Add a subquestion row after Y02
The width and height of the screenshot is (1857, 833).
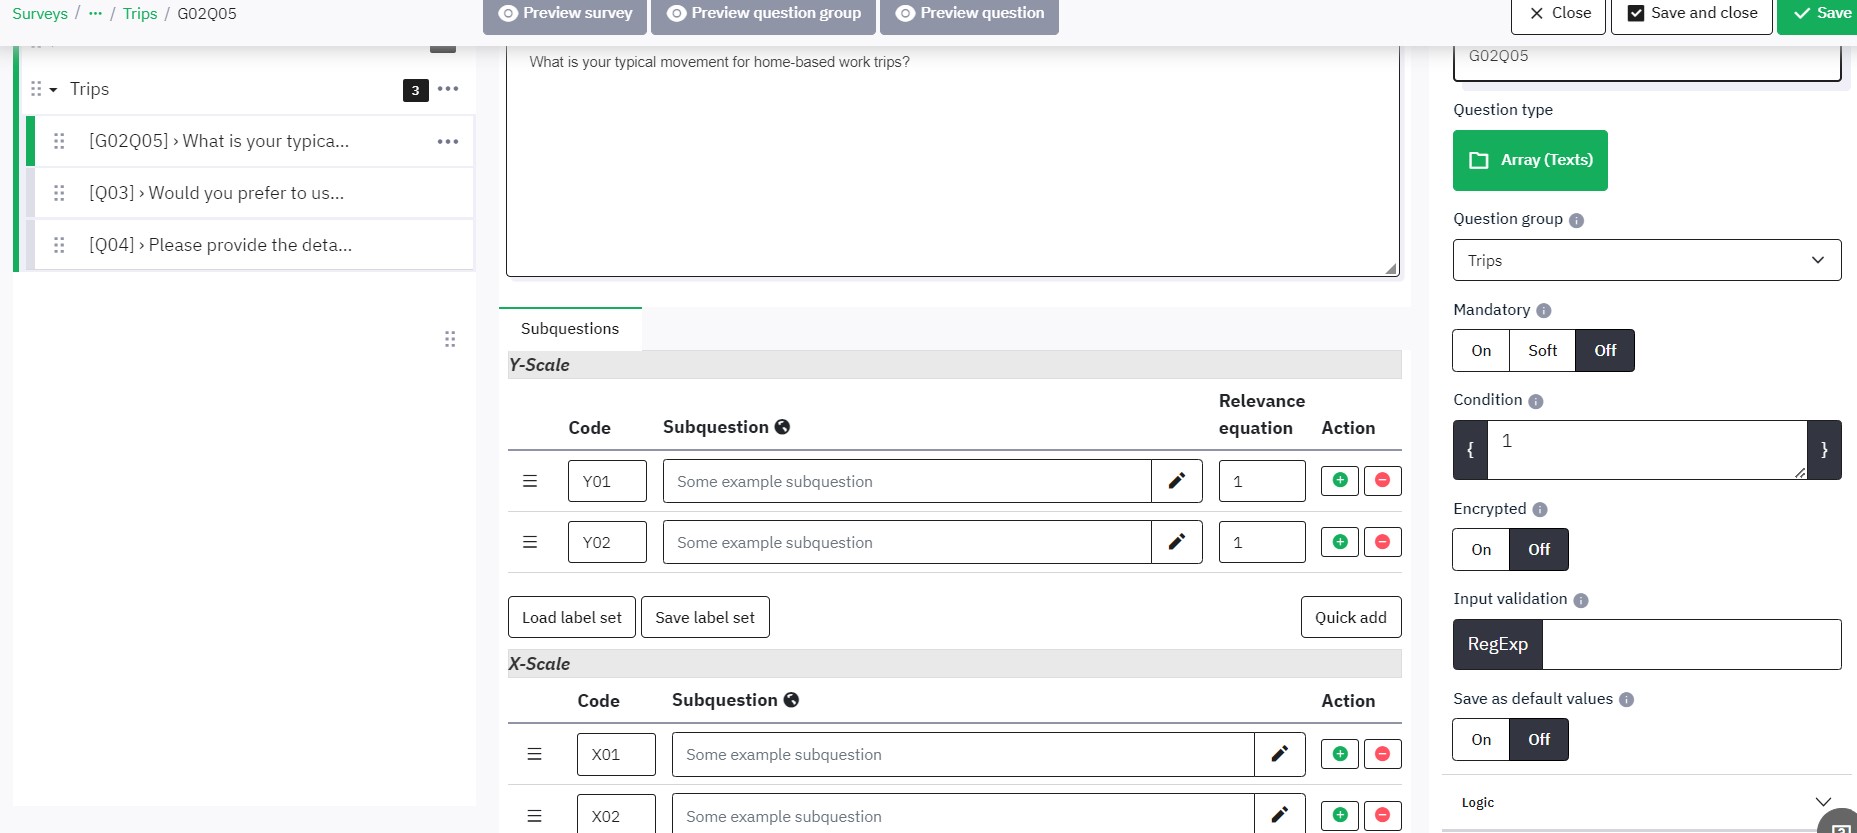[x=1339, y=542]
